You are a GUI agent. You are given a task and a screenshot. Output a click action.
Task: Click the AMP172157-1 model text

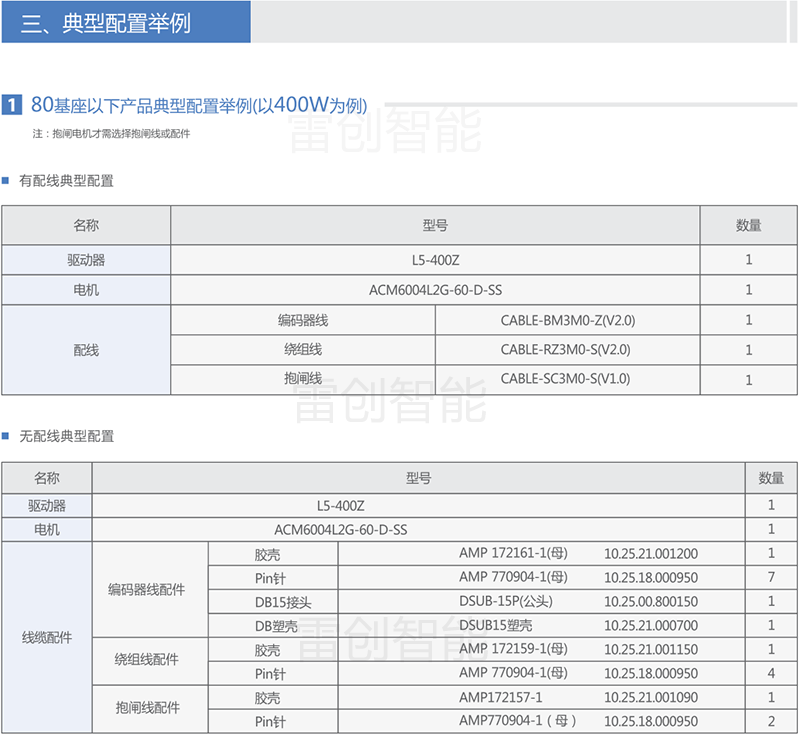[500, 697]
